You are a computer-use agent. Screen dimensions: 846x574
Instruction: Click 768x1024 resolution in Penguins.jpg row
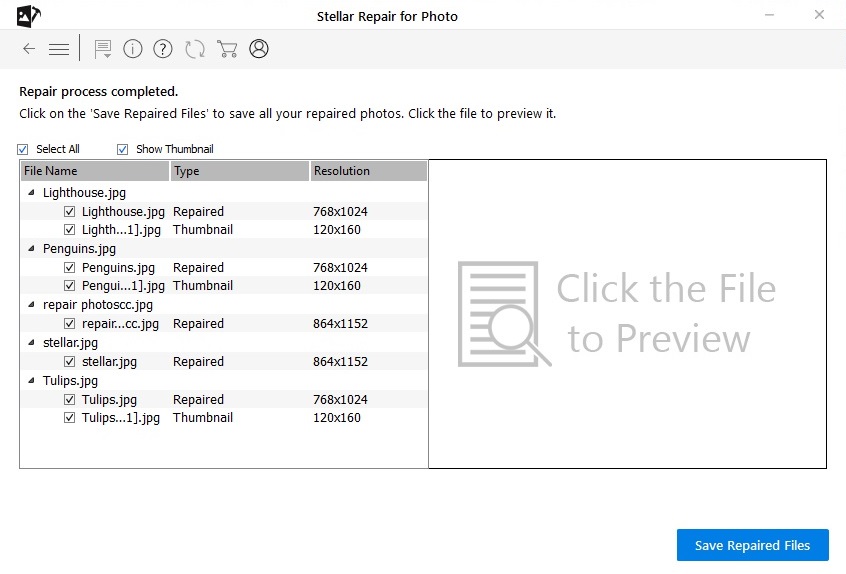point(340,268)
